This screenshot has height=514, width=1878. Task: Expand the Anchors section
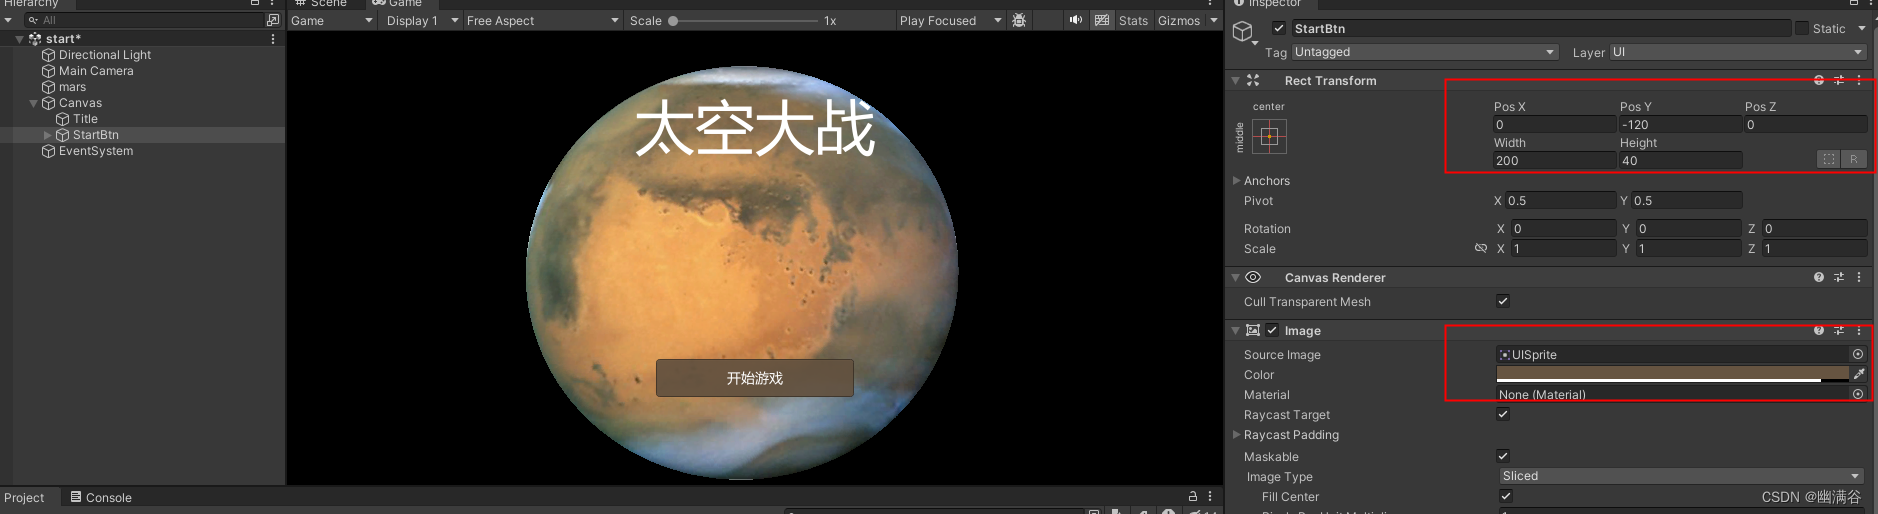tap(1236, 180)
